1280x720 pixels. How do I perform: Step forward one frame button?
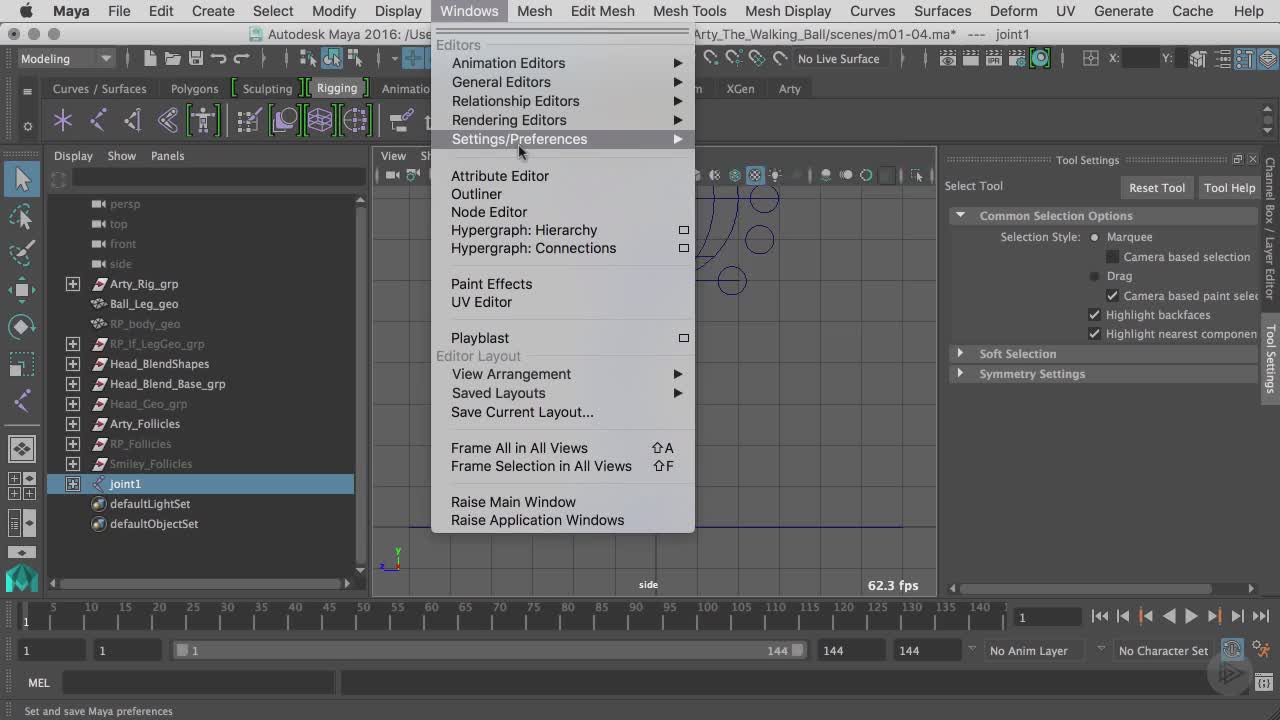[1238, 617]
